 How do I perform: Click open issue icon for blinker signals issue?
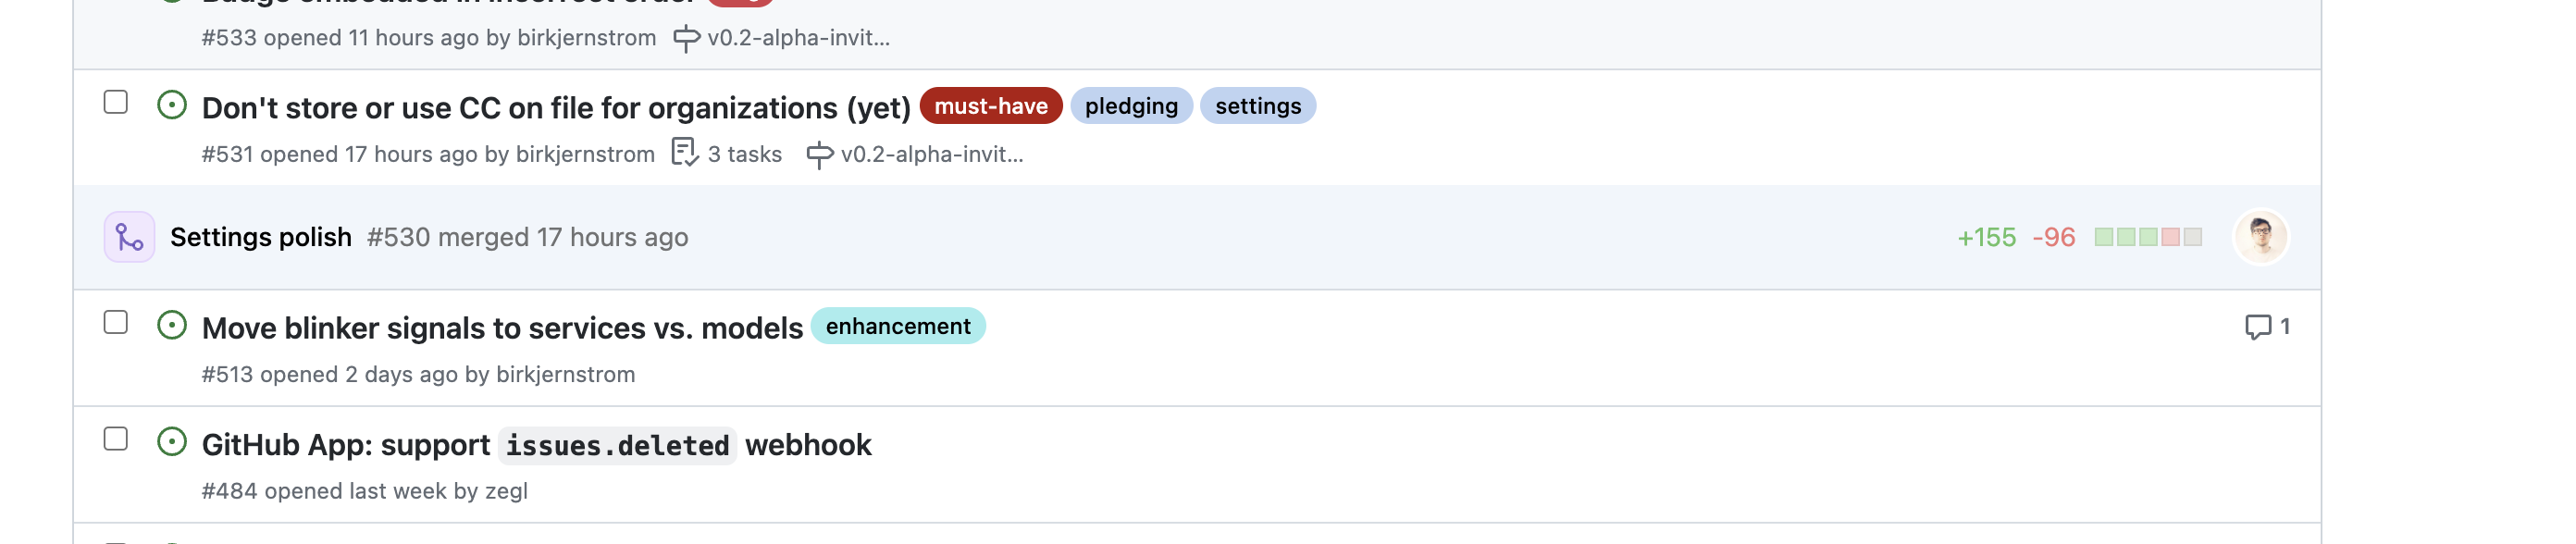(x=172, y=325)
